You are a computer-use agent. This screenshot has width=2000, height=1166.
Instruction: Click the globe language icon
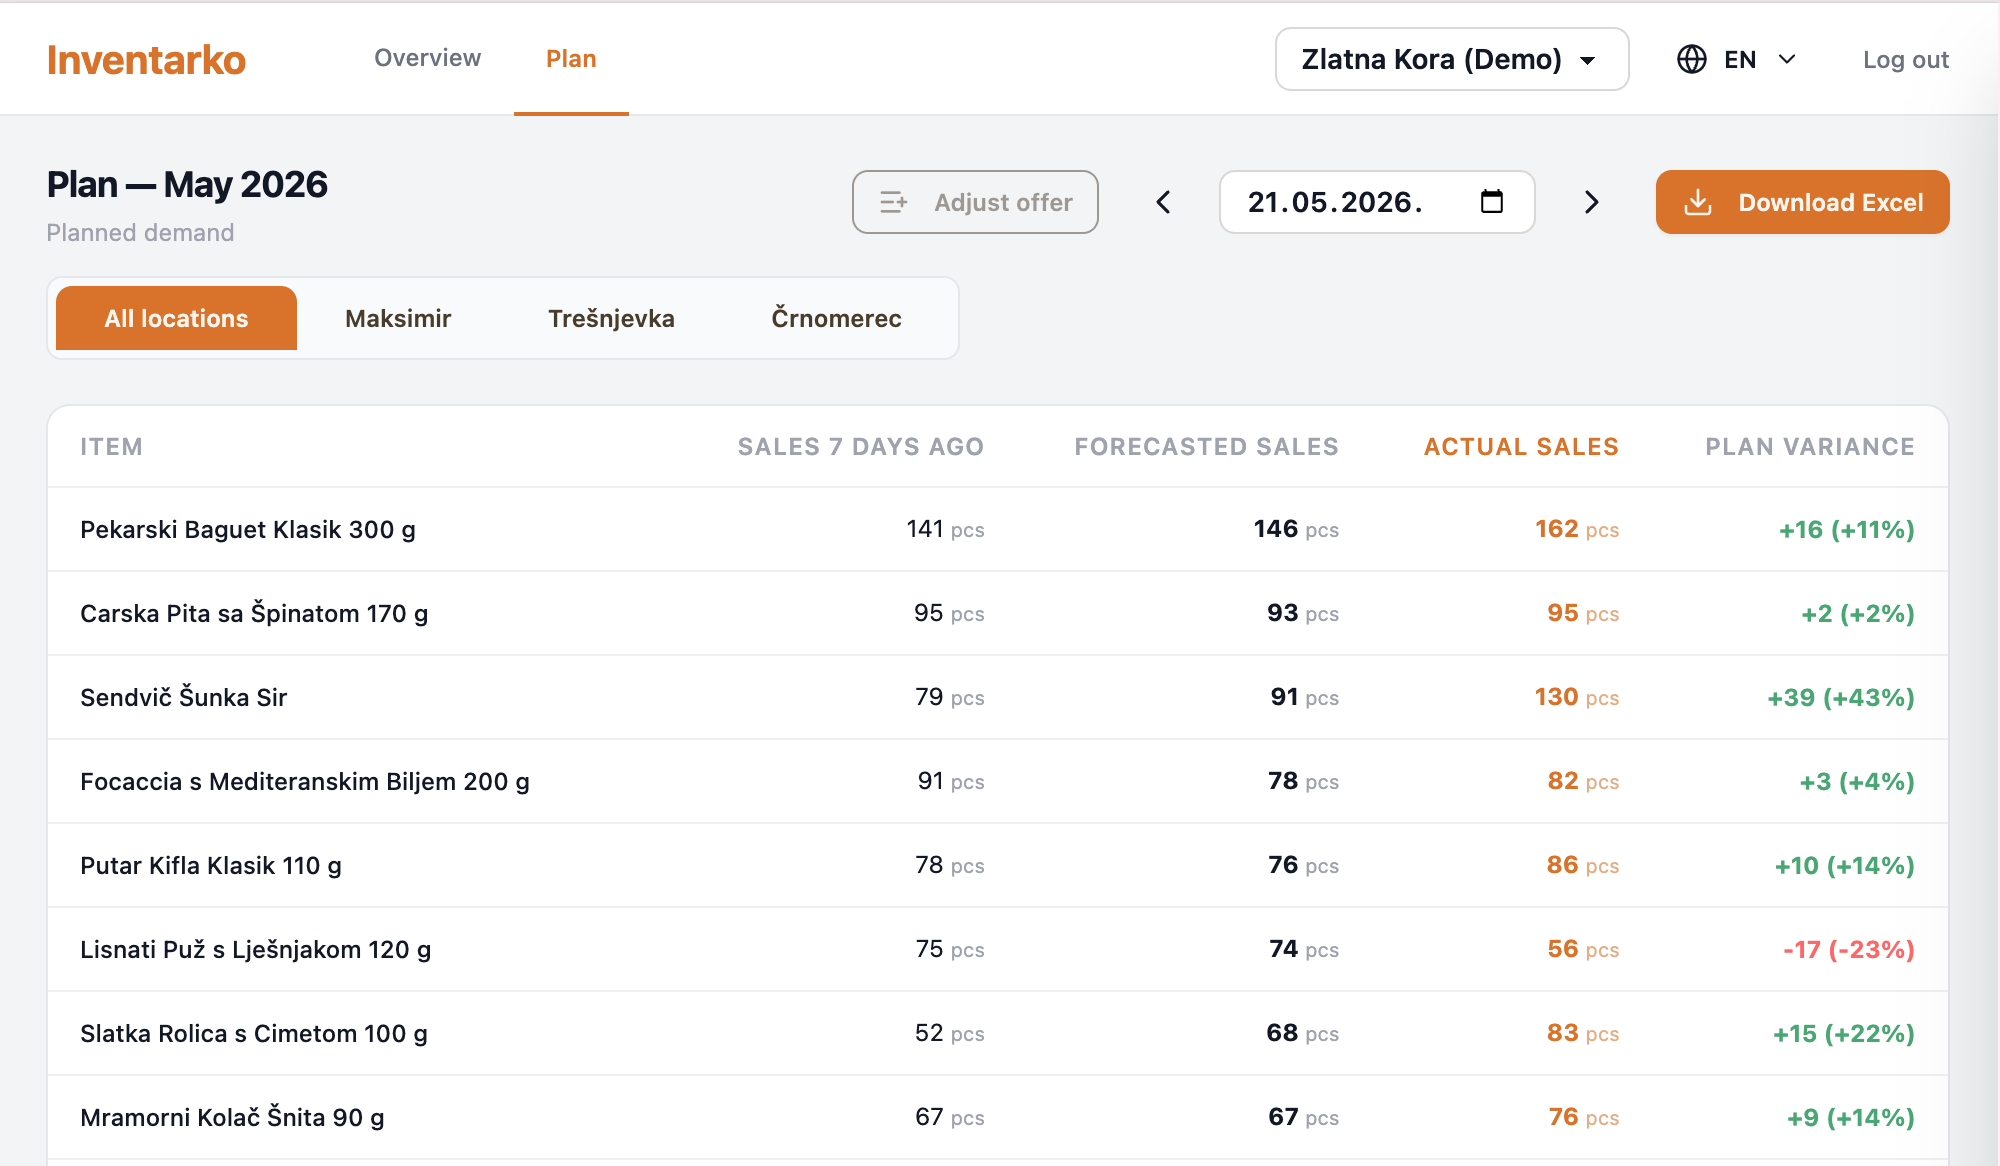pyautogui.click(x=1691, y=59)
